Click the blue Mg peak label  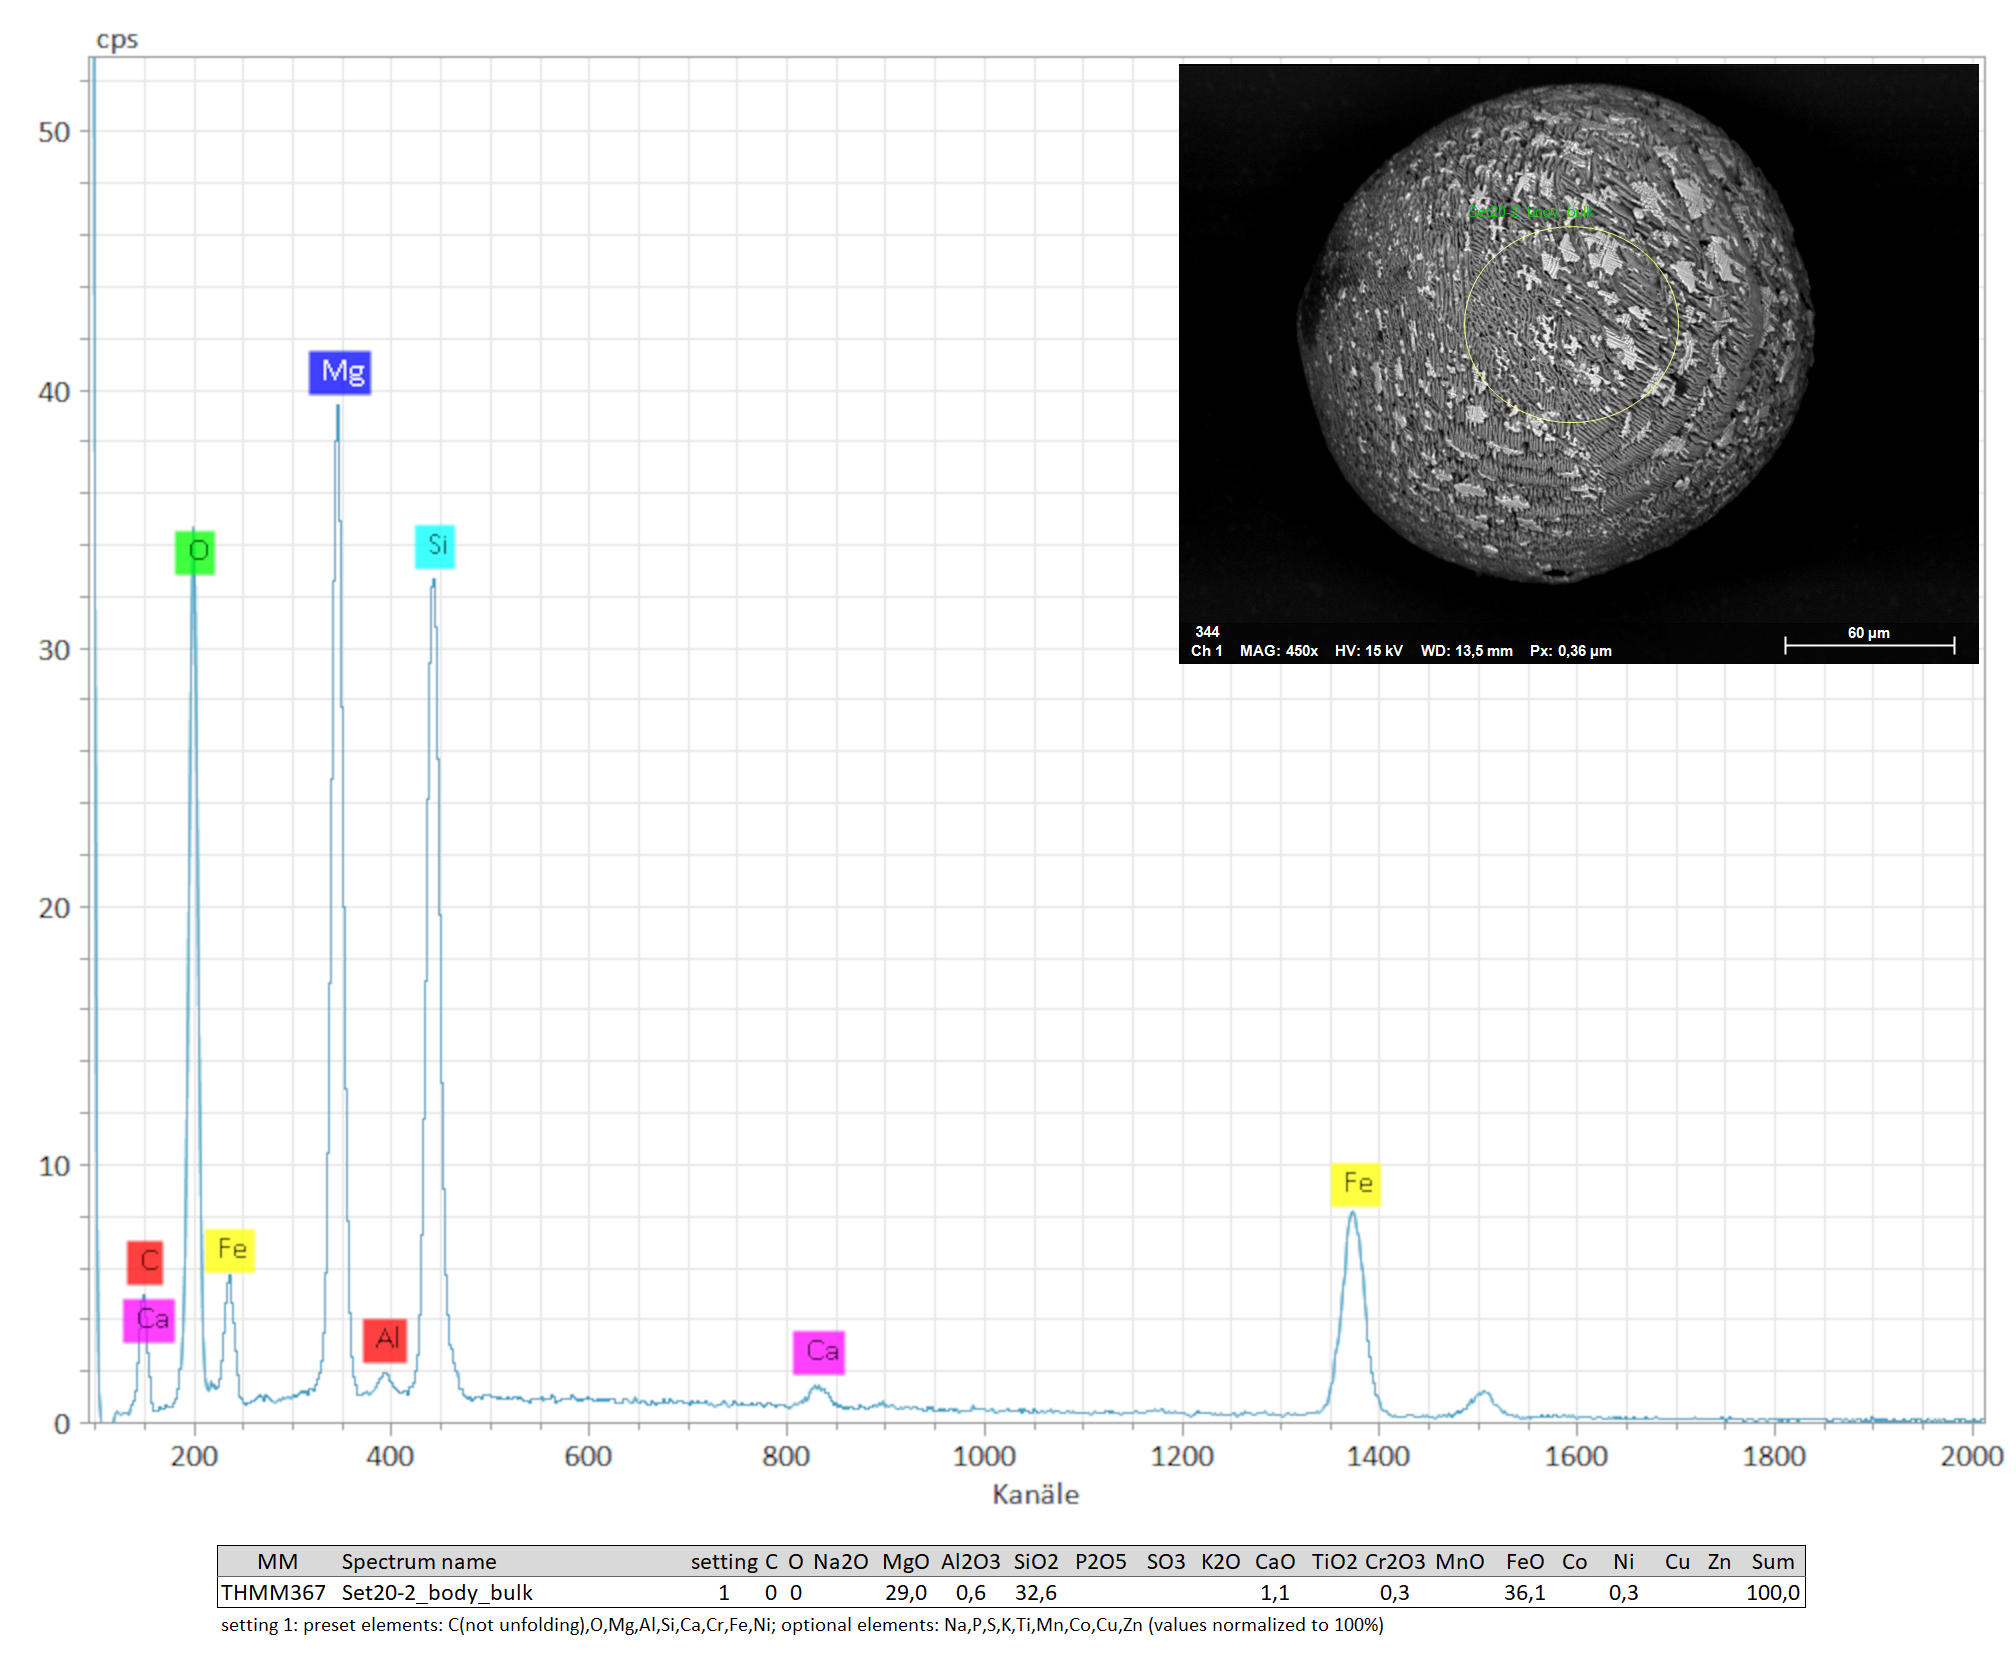(340, 372)
